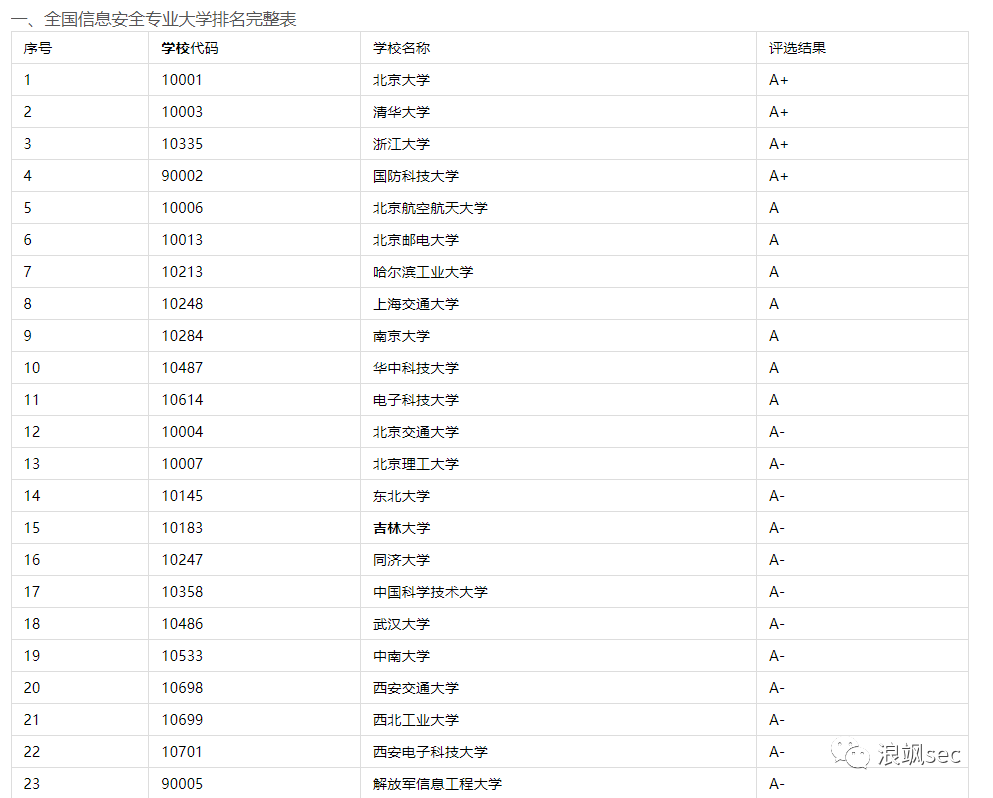
Task: Click school code 10248
Action: click(182, 304)
